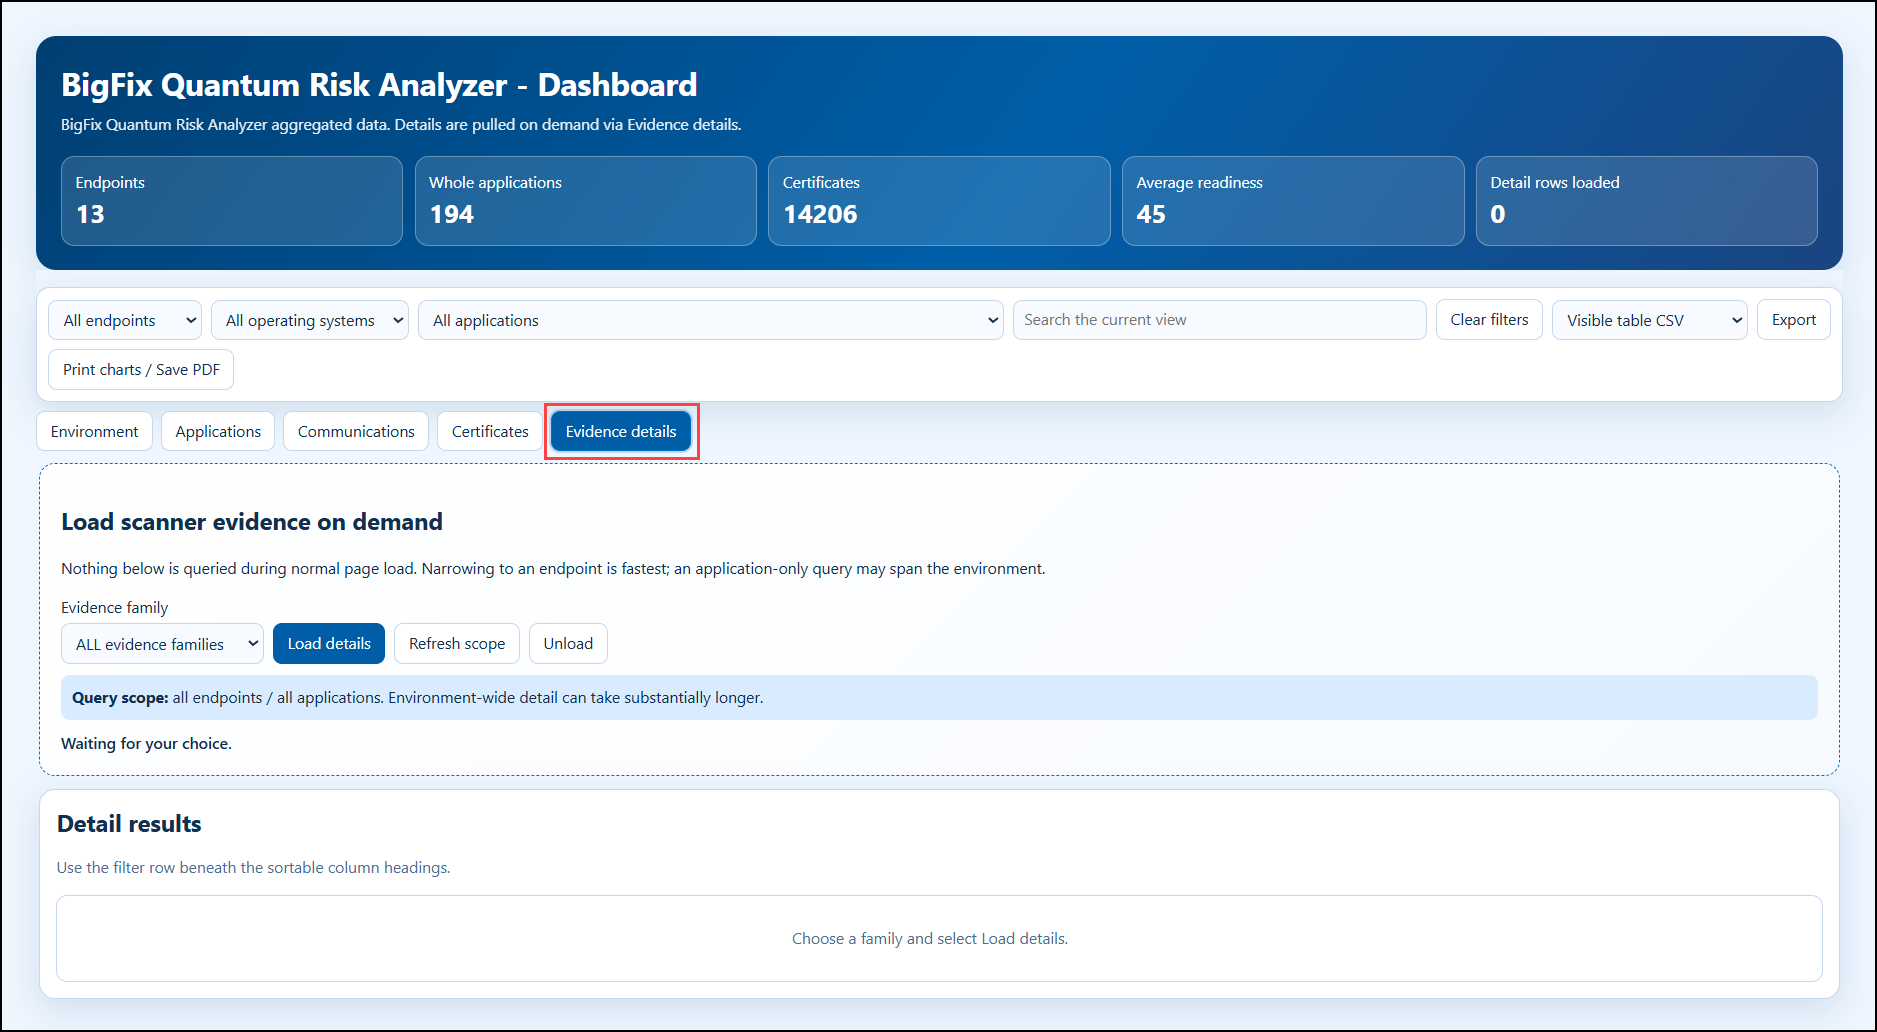The width and height of the screenshot is (1877, 1032).
Task: Click the Load details button
Action: click(x=329, y=644)
